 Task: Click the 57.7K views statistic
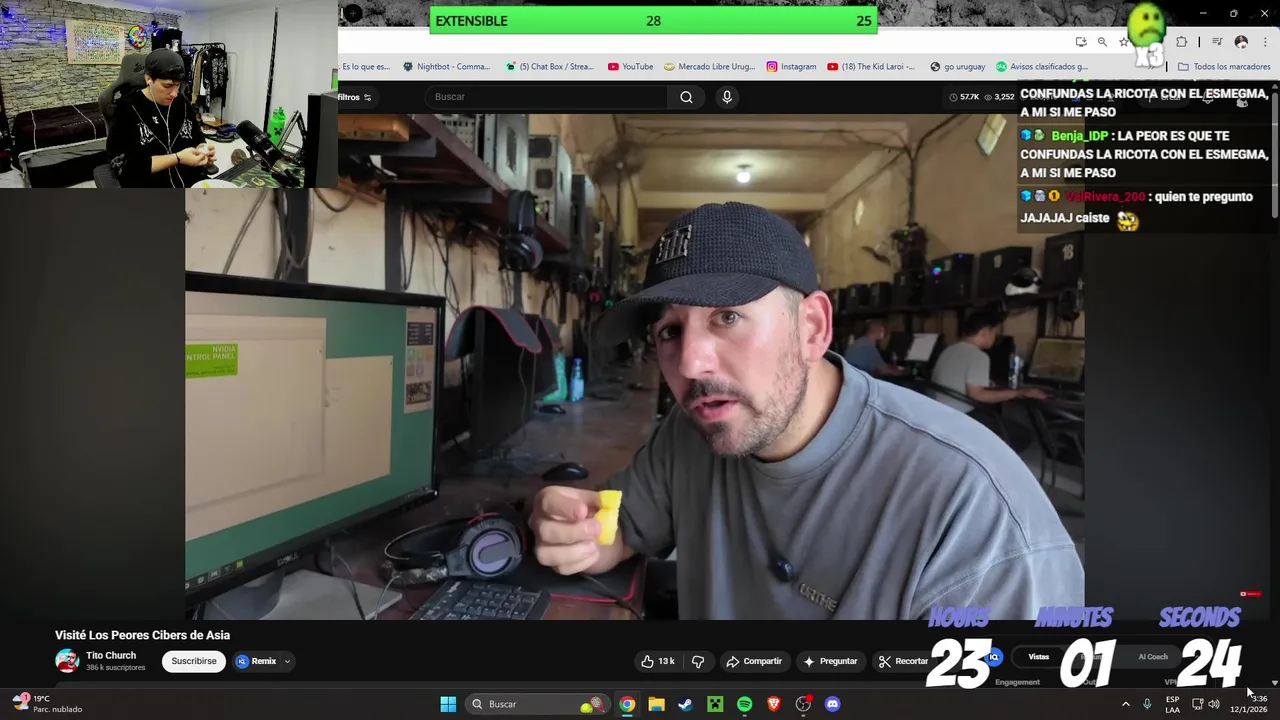(964, 97)
